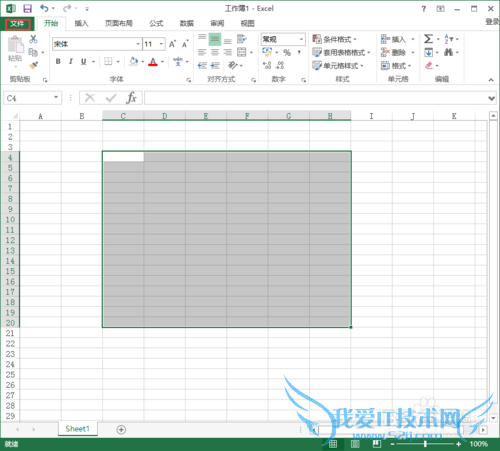Toggle Italic formatting
500x451 pixels.
71,61
